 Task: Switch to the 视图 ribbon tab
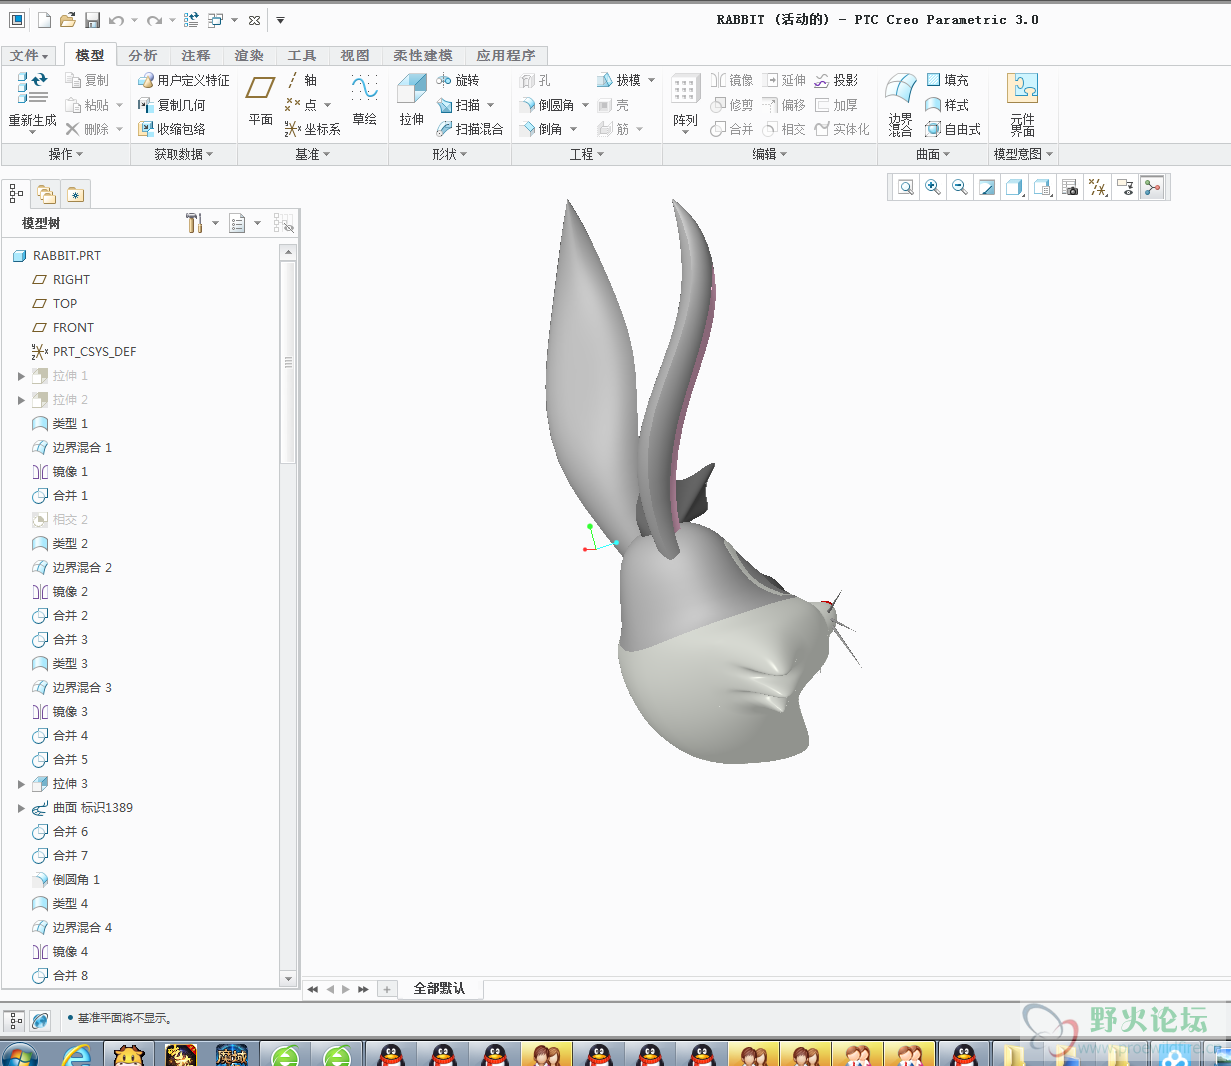coord(355,56)
